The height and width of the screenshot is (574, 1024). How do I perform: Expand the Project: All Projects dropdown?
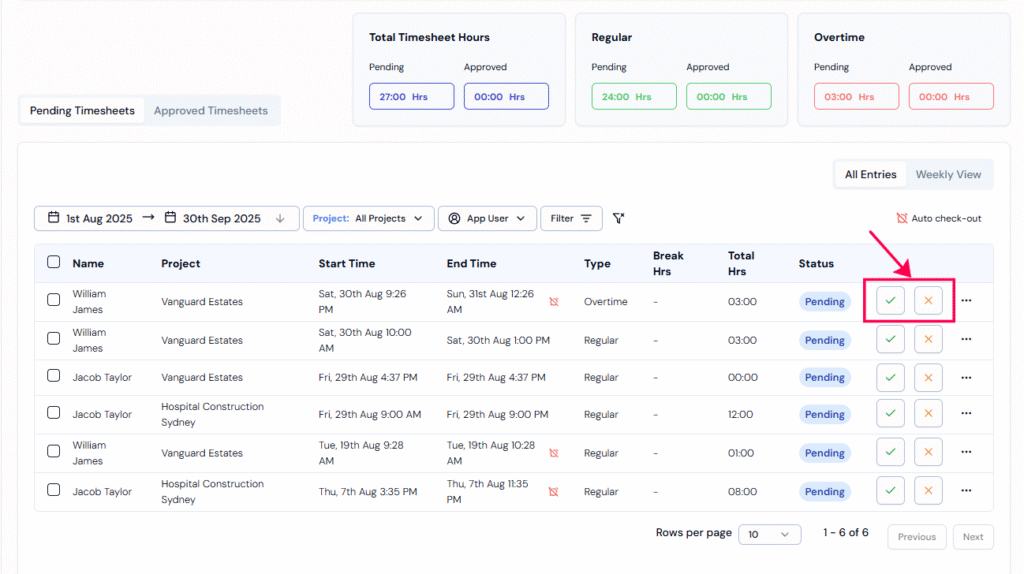368,219
